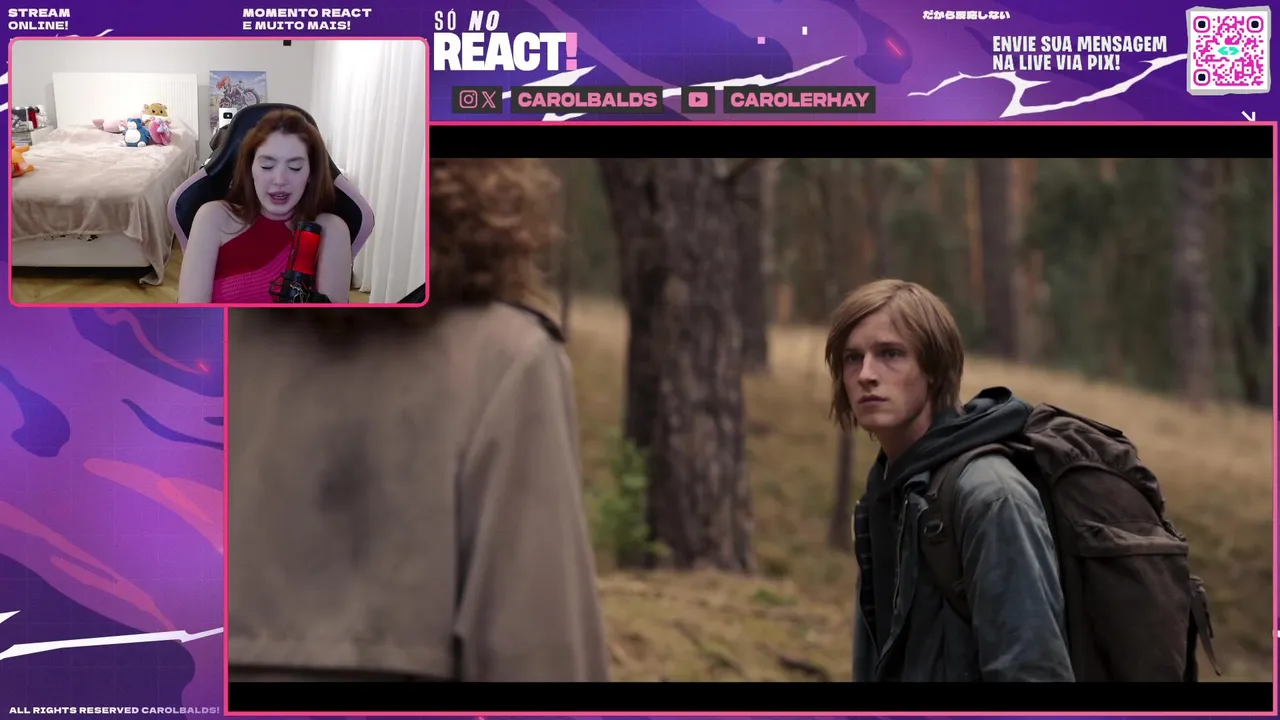
Task: Click the webcam feed of the streamer
Action: coord(218,171)
